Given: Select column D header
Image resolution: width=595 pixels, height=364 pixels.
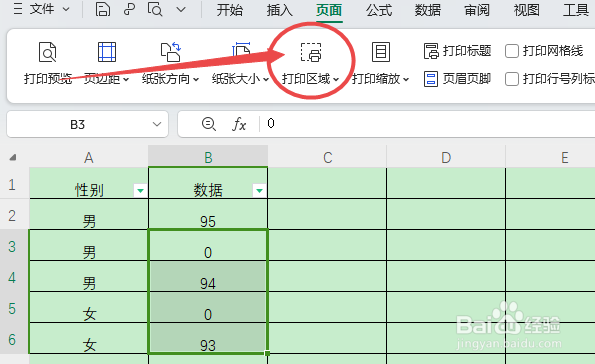Looking at the screenshot, I should pos(446,157).
